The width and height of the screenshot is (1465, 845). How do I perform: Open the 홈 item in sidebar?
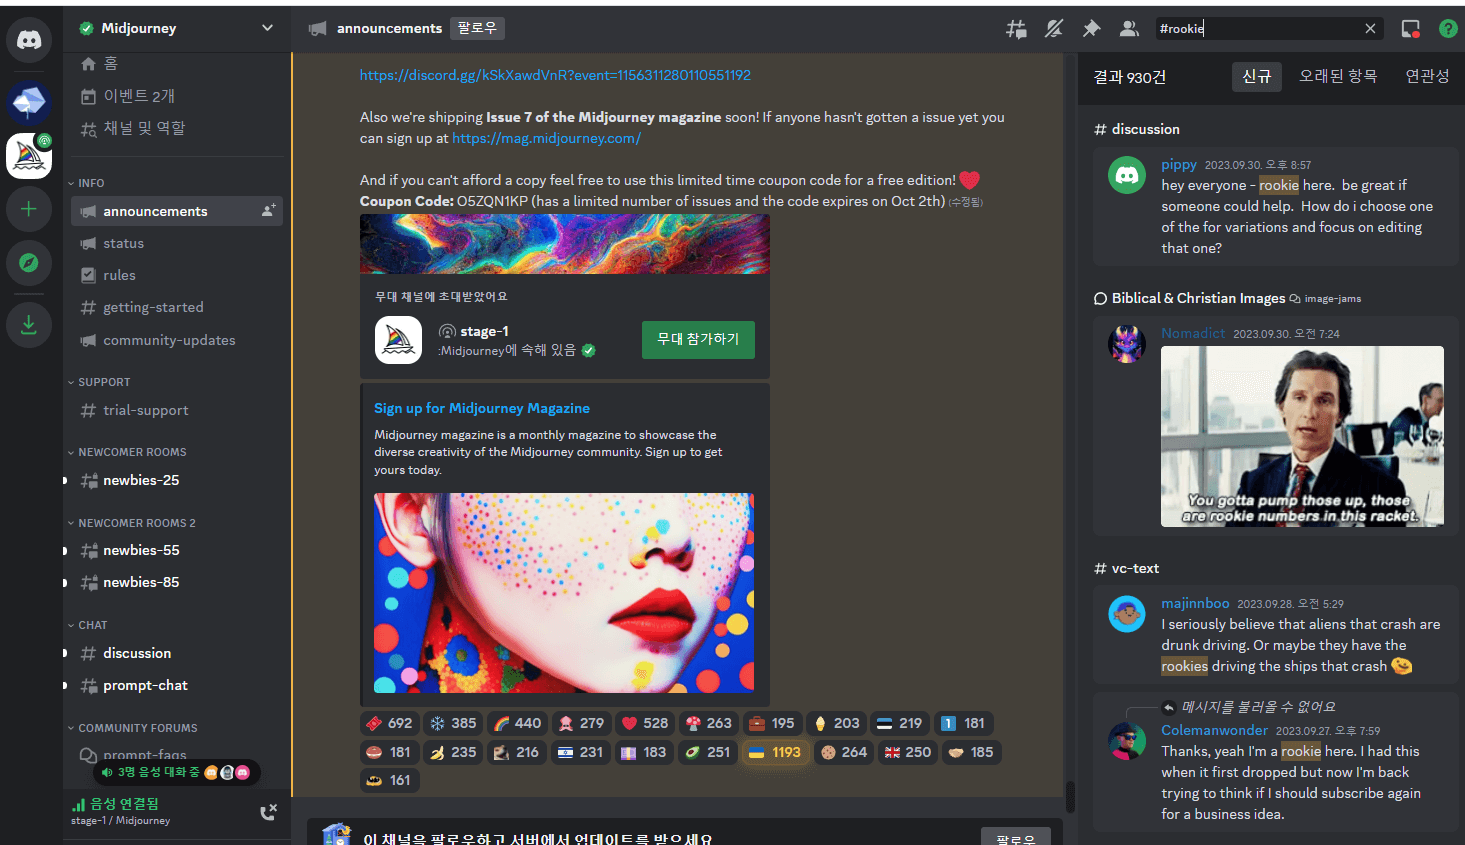(x=176, y=64)
